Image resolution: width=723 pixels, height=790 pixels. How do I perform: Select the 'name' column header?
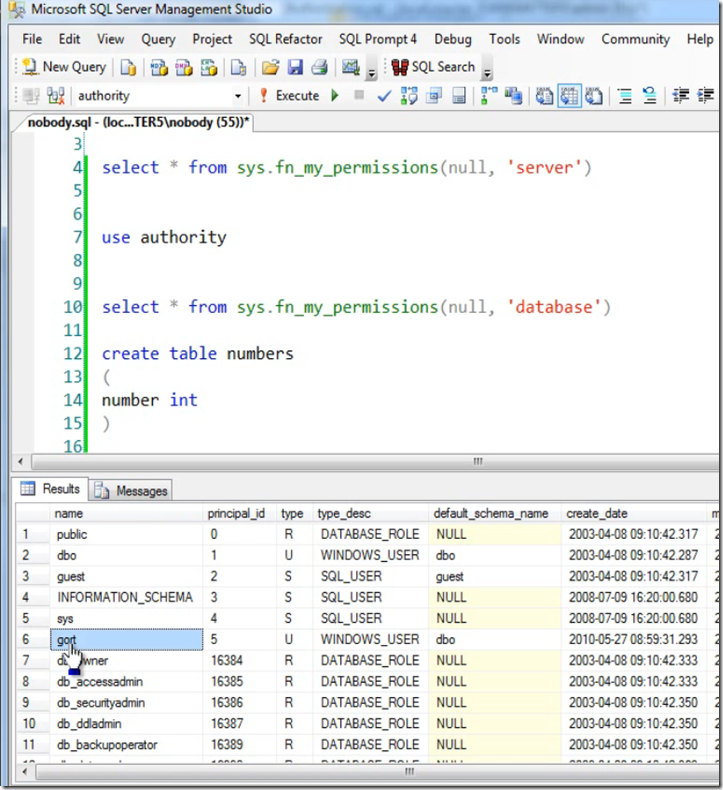click(126, 513)
